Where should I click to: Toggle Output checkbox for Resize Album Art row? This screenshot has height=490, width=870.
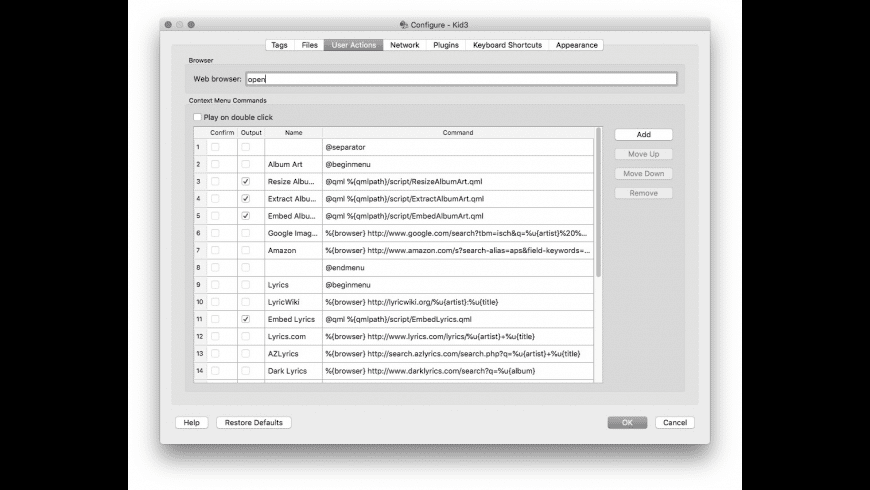click(x=245, y=181)
